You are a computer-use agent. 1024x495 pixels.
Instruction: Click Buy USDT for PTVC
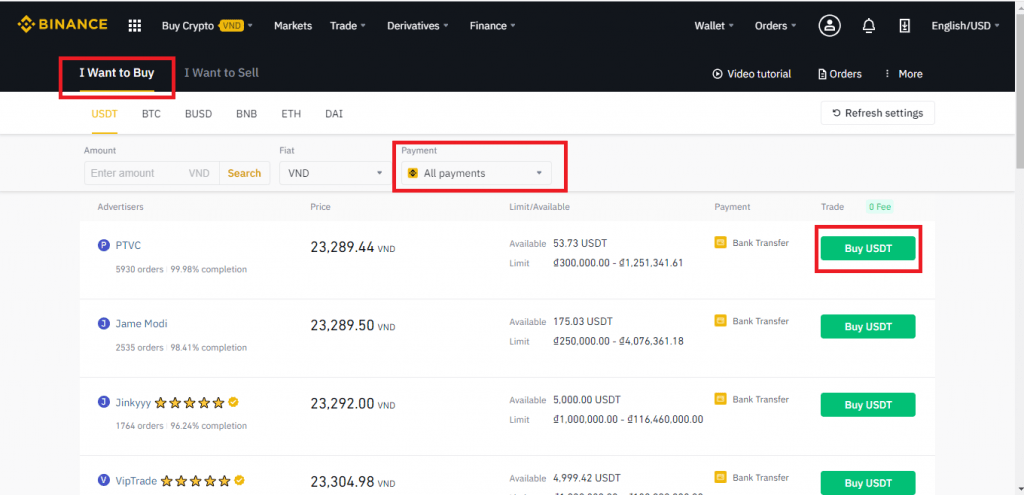[868, 248]
